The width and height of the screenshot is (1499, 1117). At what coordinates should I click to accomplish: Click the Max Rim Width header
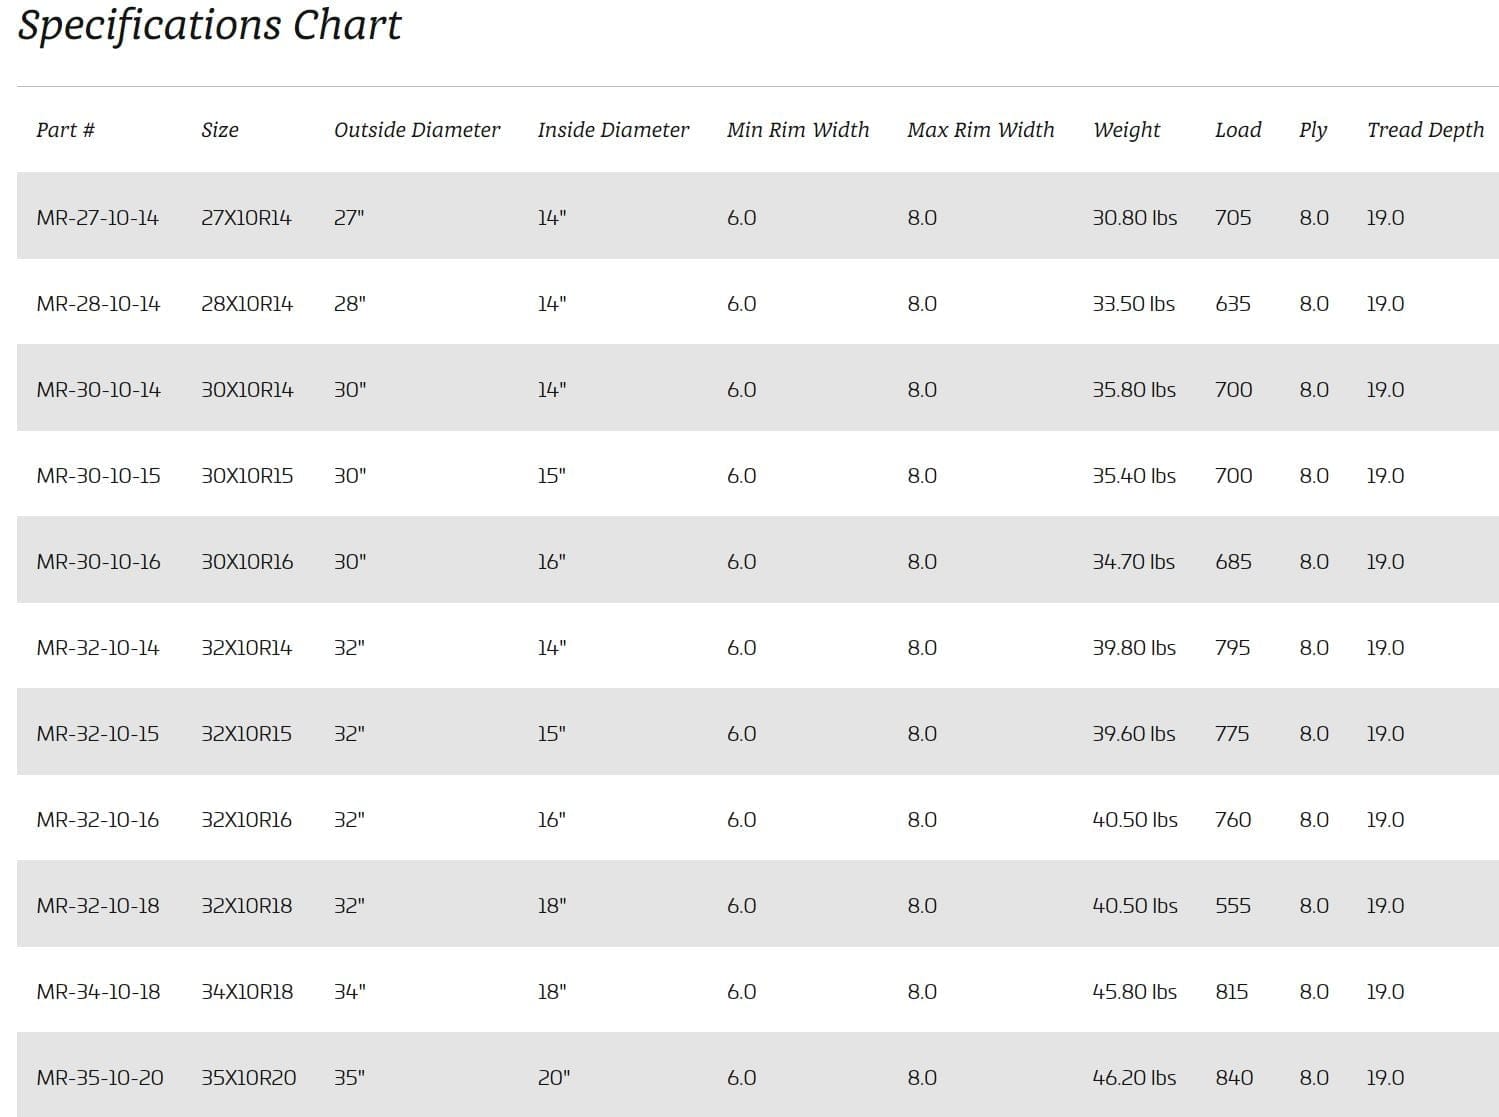(980, 130)
